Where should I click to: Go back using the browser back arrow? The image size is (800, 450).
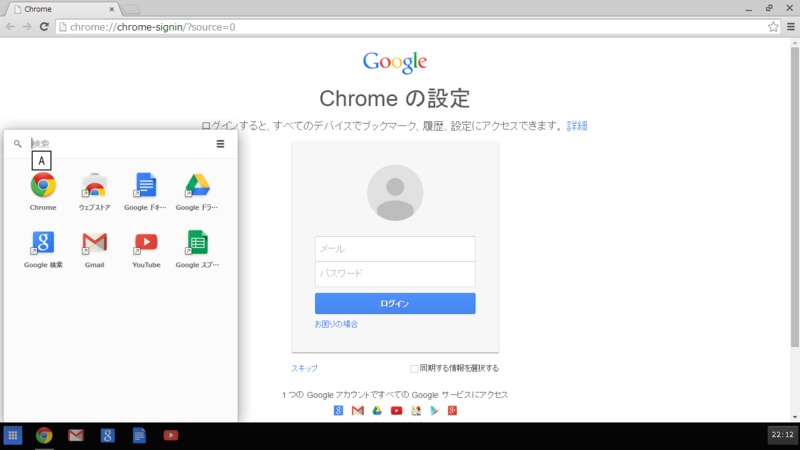click(10, 27)
